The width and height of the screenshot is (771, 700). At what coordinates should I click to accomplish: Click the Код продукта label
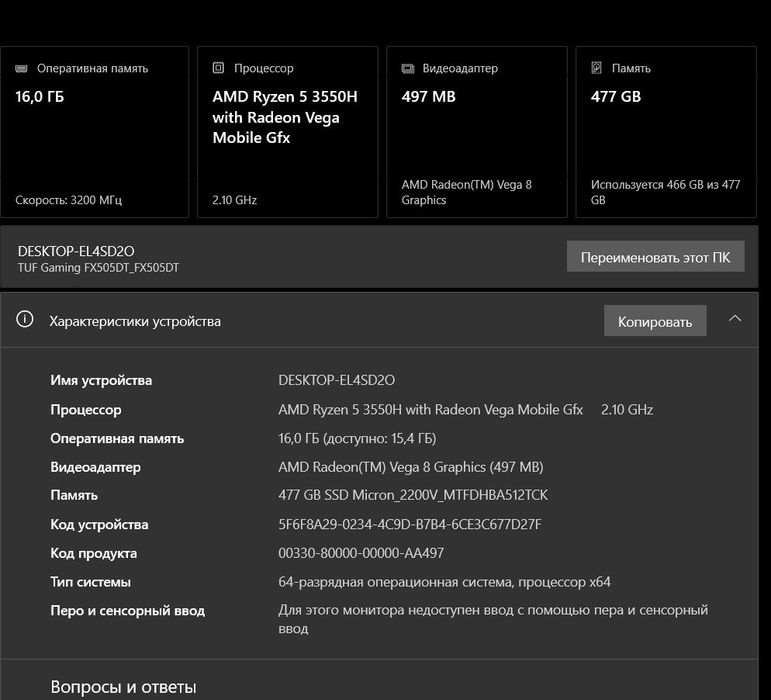93,554
